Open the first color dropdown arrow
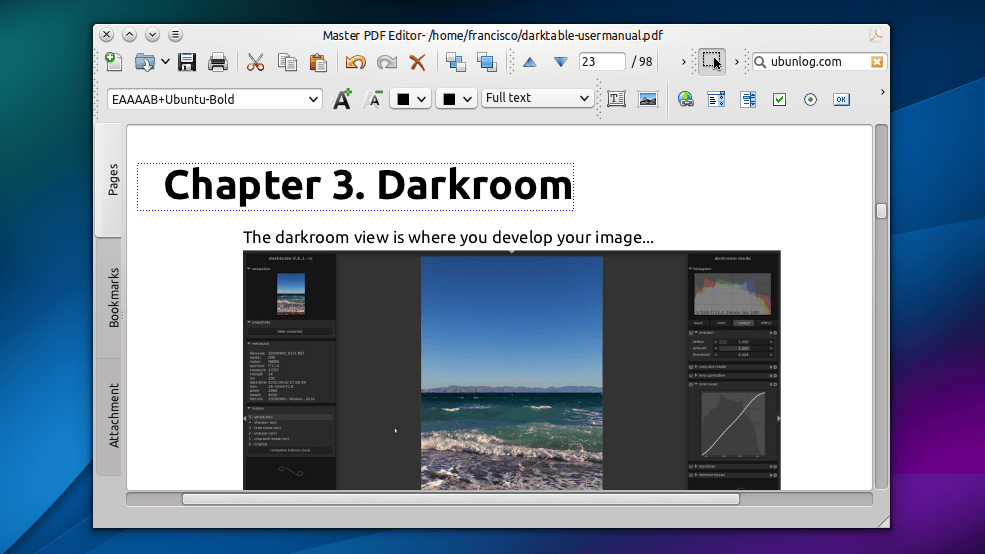Screen dimensions: 985x554 tap(422, 99)
